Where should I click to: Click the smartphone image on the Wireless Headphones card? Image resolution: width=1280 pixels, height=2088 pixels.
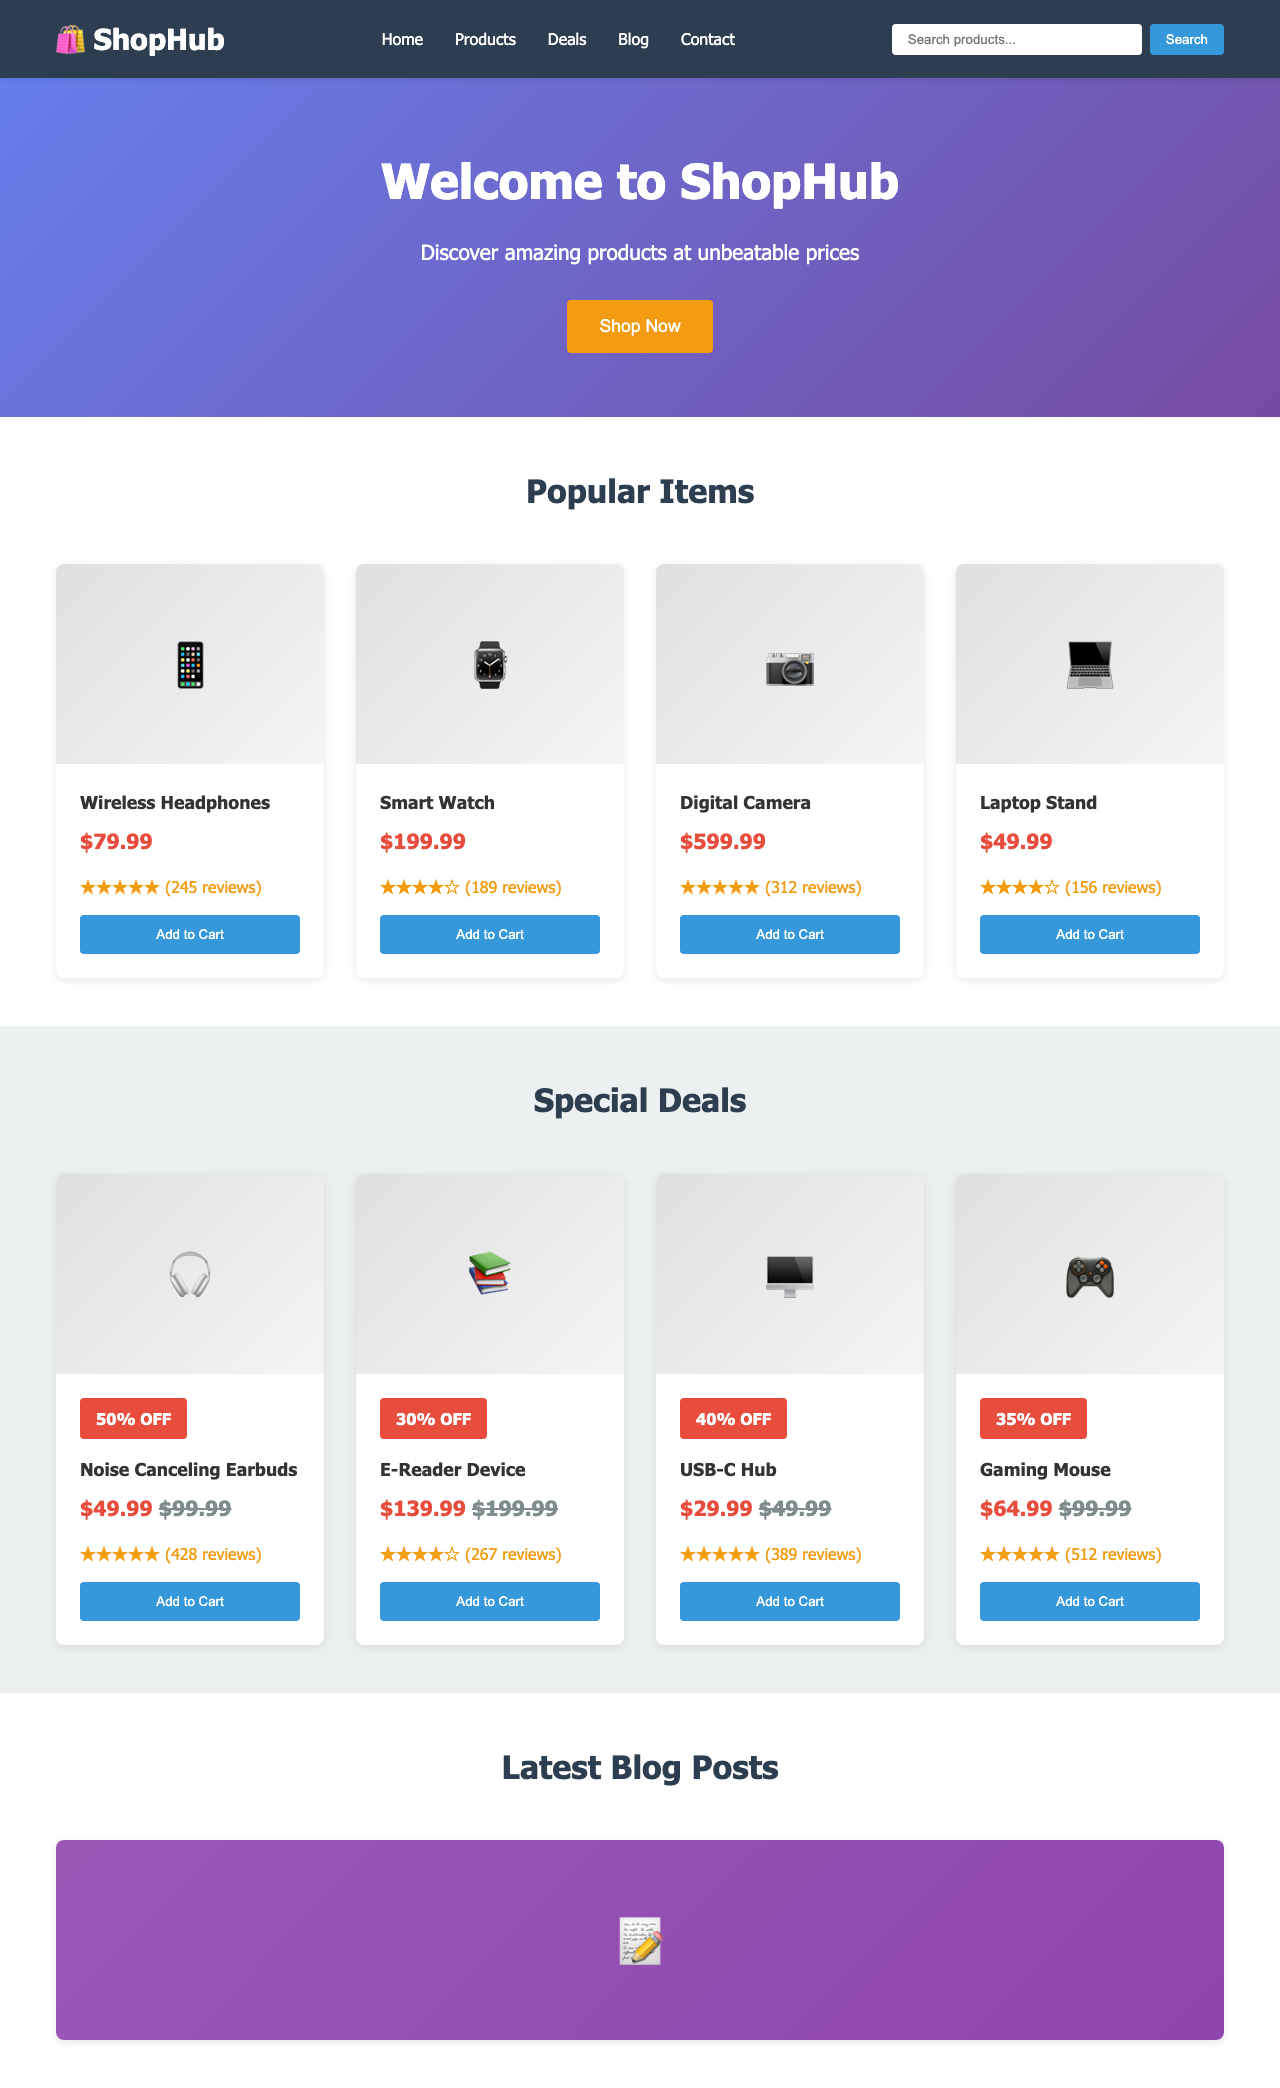[189, 662]
